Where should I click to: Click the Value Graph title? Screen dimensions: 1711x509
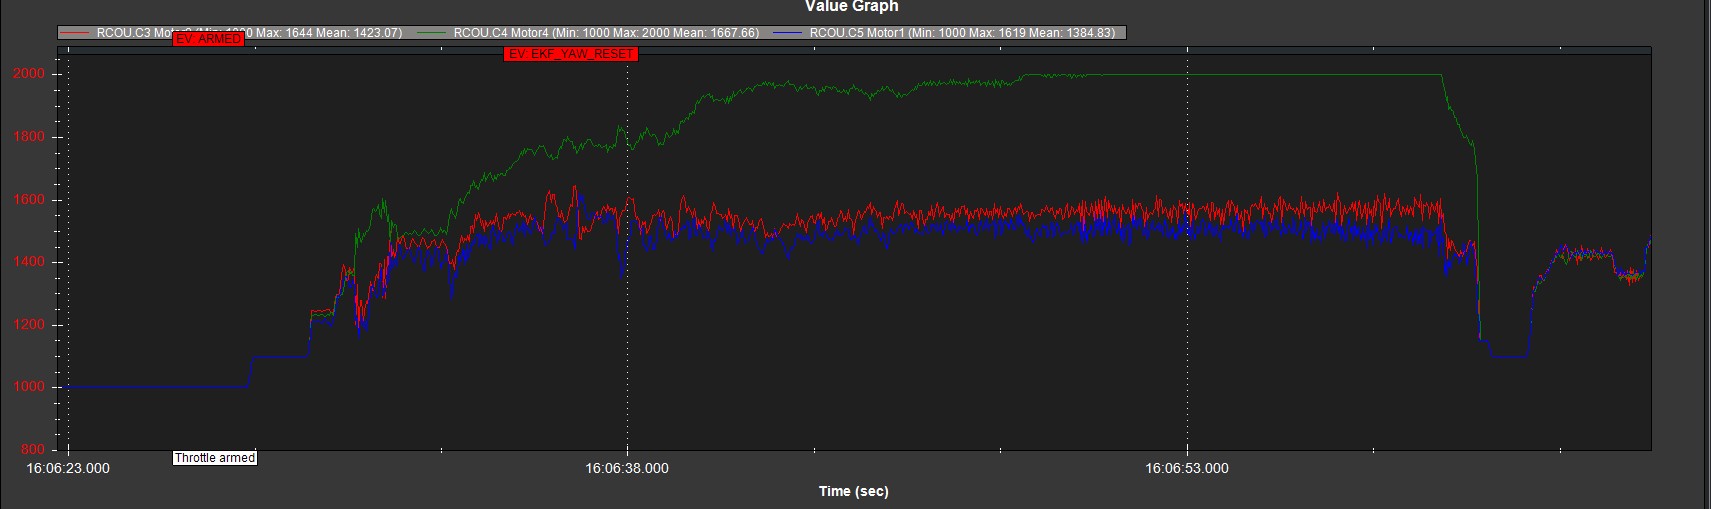click(x=851, y=7)
